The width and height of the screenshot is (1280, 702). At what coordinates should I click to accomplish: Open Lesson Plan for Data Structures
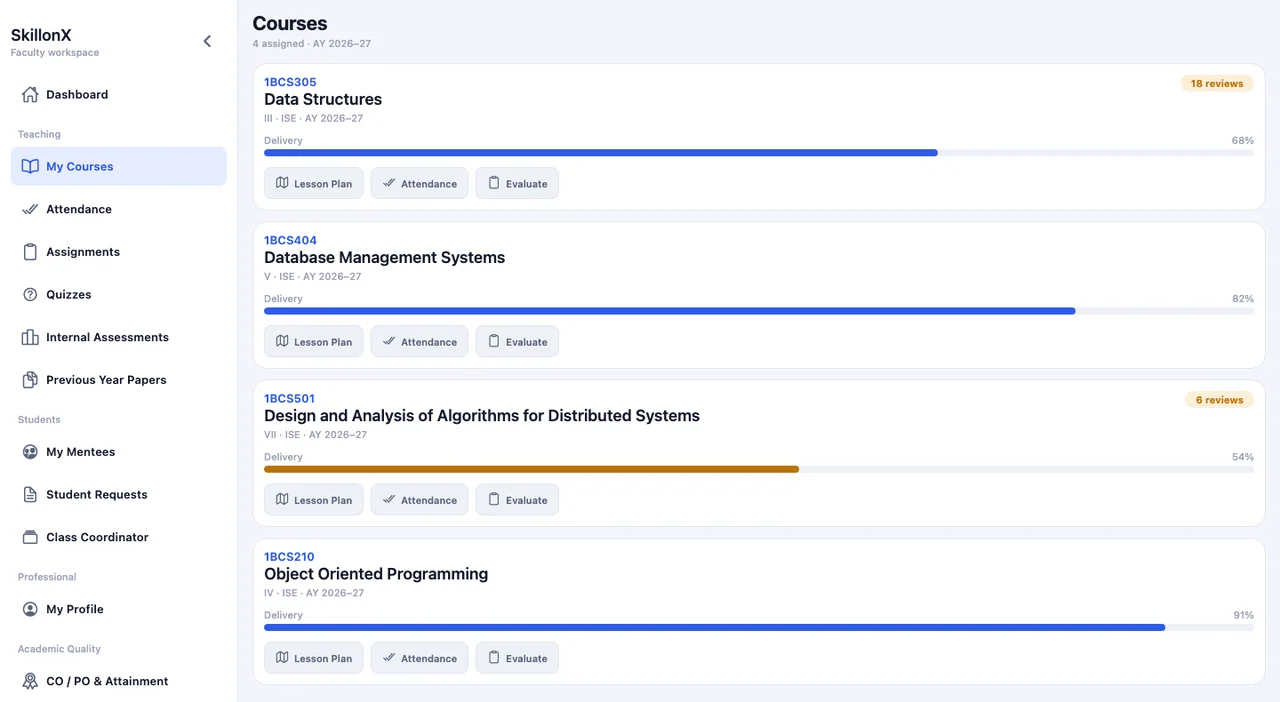pyautogui.click(x=314, y=183)
